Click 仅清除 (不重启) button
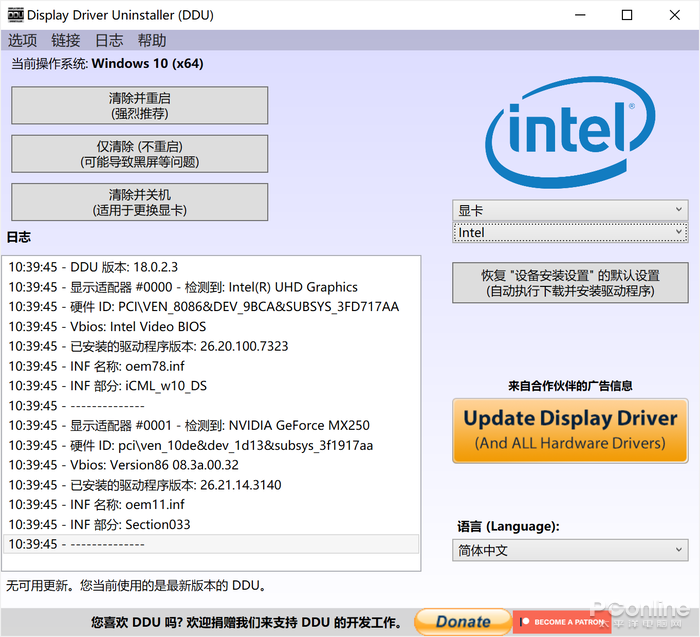The image size is (700, 637). (139, 154)
